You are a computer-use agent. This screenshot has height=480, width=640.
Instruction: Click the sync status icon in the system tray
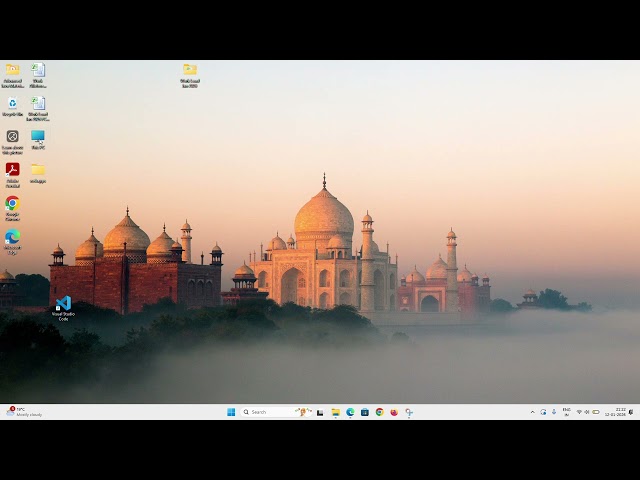[543, 412]
